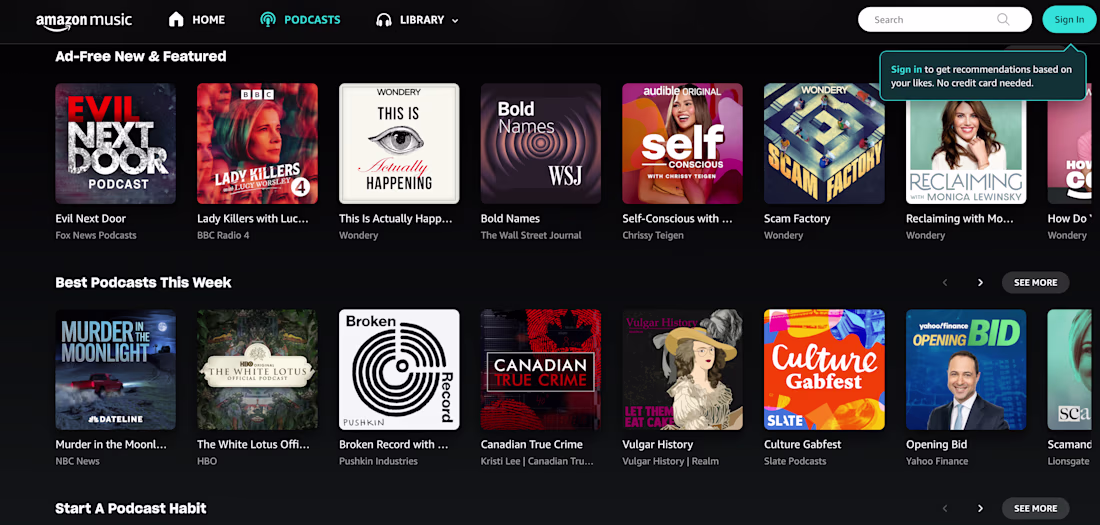Screen dimensions: 1100x525
Task: Open The White Lotus Official Podcast cover
Action: pyautogui.click(x=257, y=370)
